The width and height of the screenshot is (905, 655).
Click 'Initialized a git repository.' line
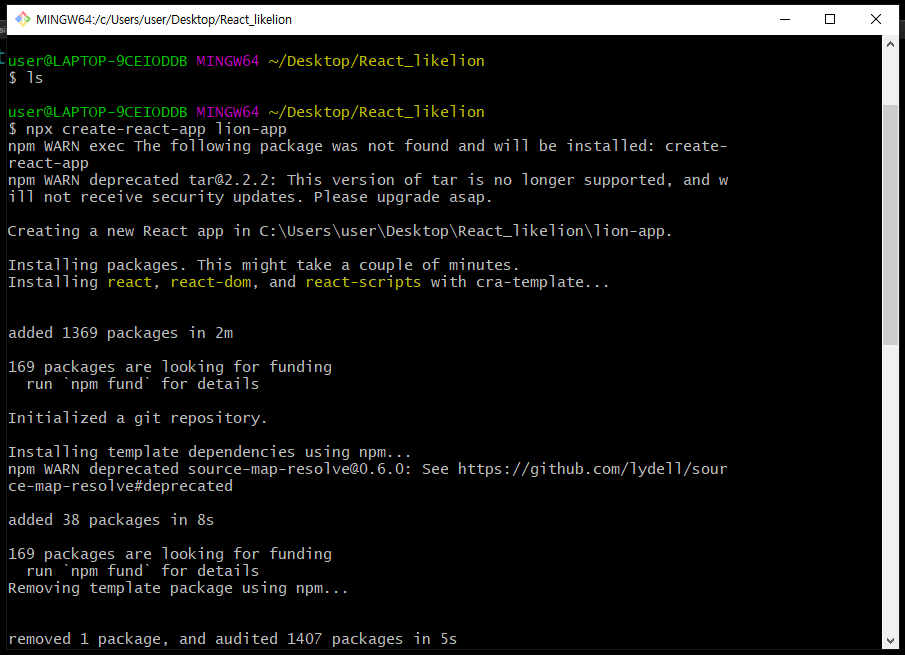coord(137,418)
